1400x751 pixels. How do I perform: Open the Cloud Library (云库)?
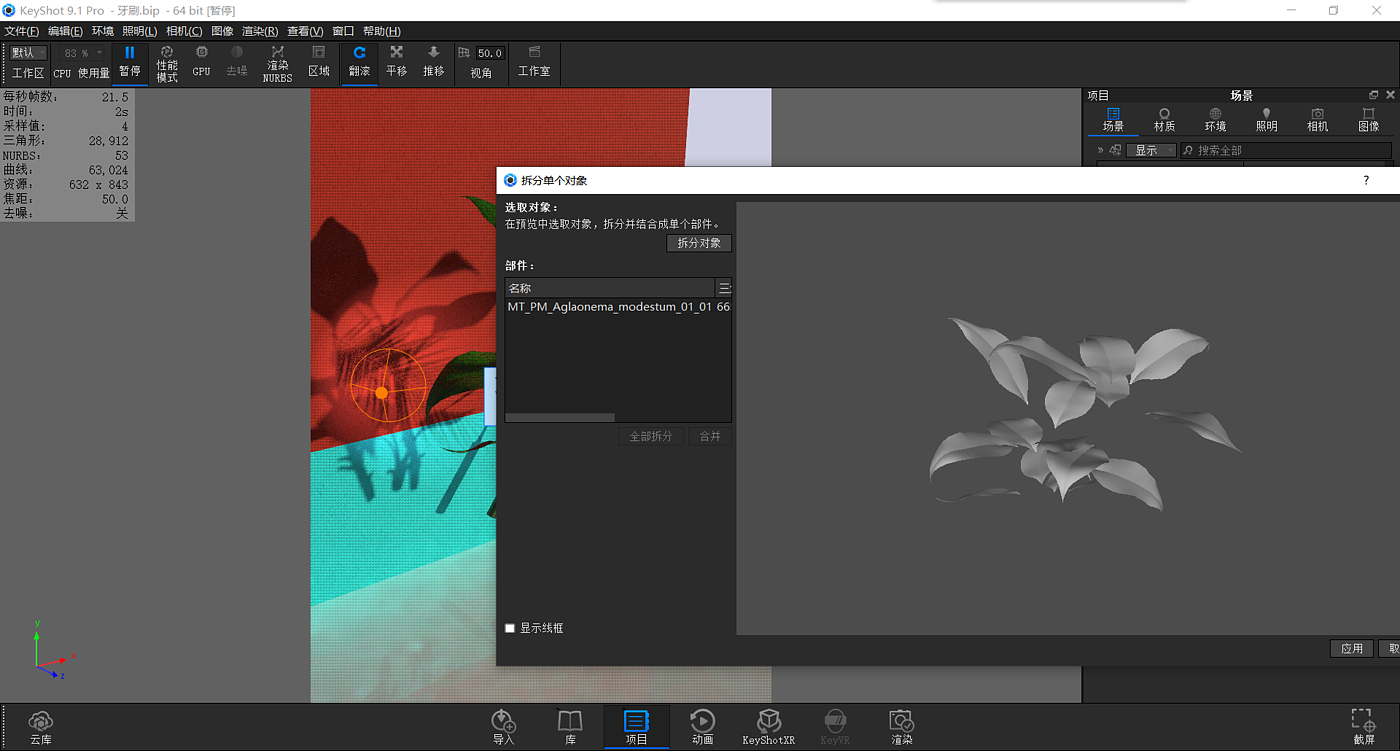[40, 727]
